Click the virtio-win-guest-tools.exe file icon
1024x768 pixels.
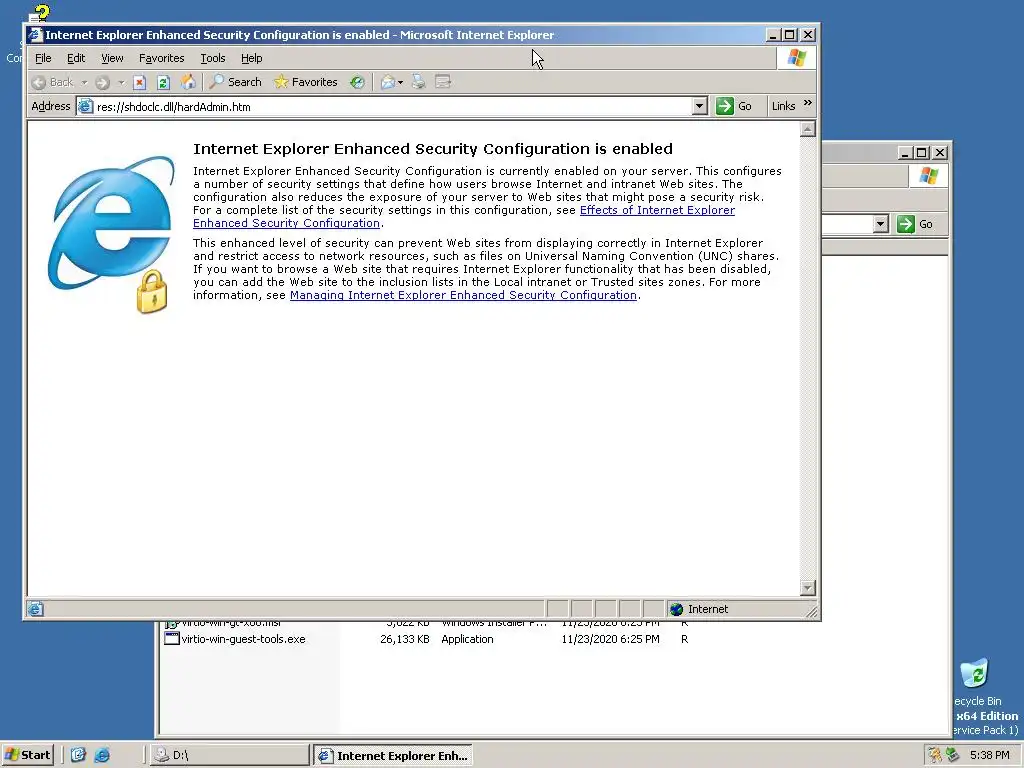pos(171,639)
